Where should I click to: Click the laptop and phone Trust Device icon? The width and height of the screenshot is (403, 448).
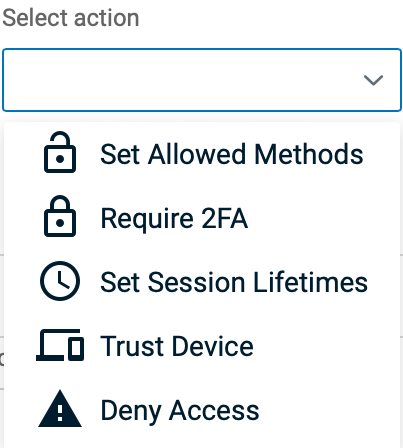tap(60, 345)
